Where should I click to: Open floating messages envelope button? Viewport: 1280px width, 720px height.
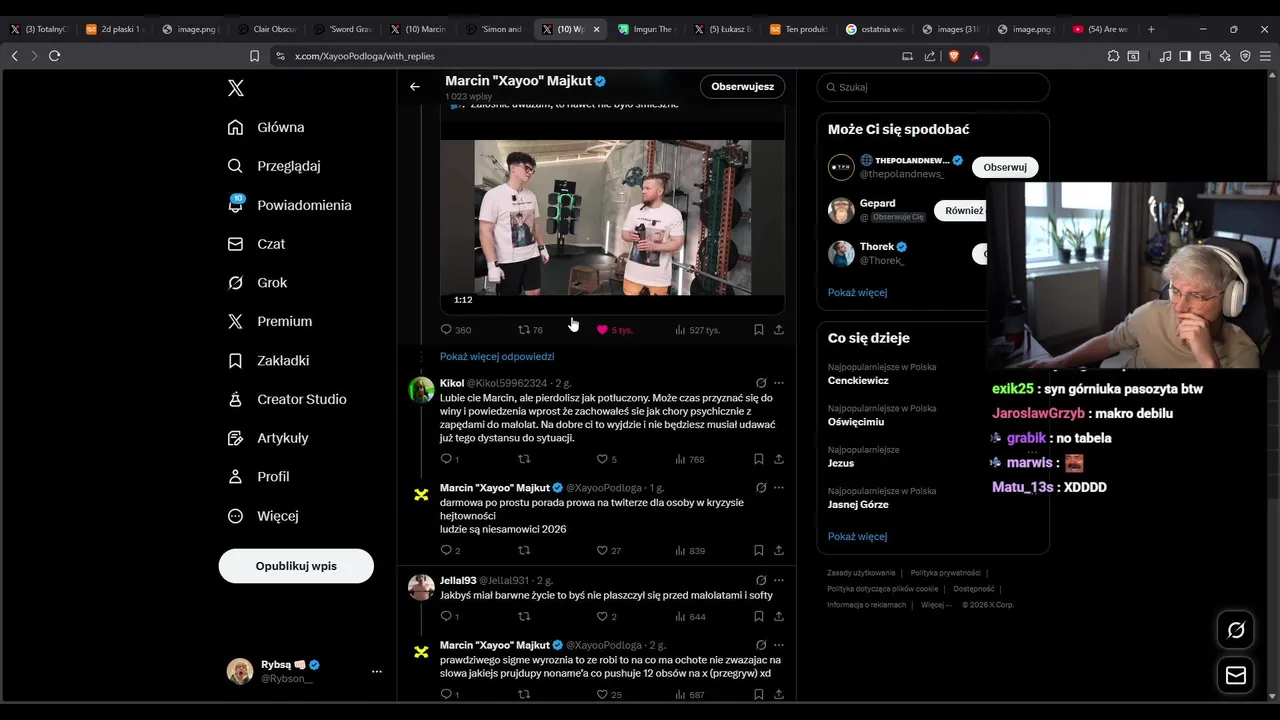tap(1236, 676)
